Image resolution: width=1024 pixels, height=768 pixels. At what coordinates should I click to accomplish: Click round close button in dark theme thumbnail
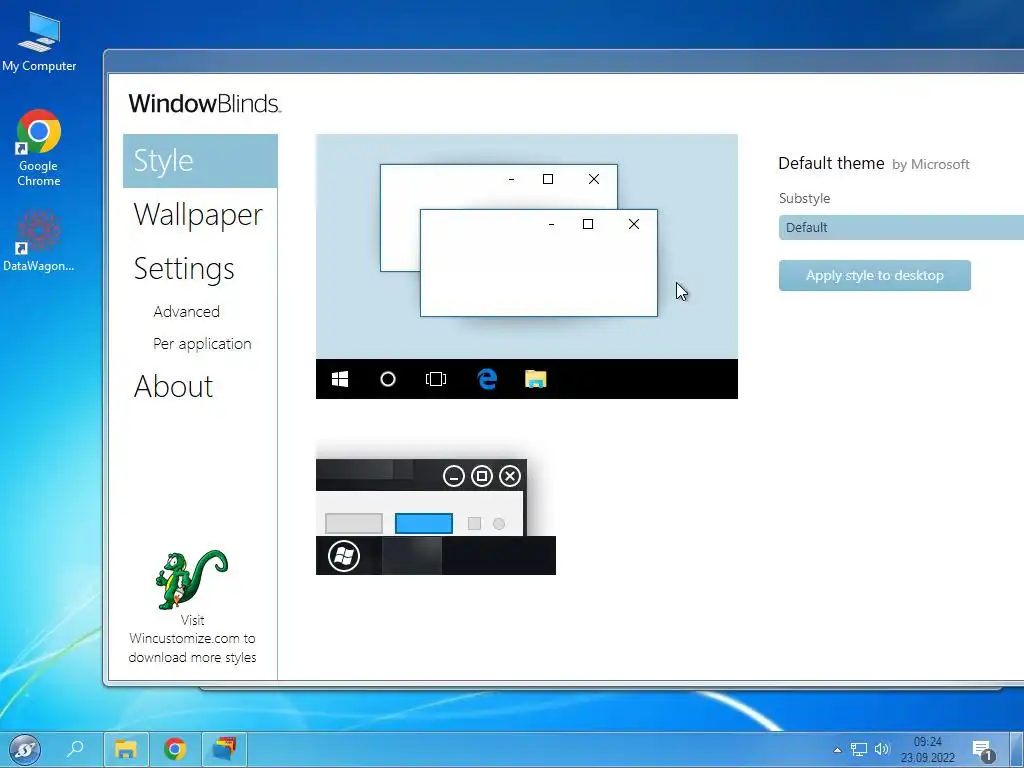pyautogui.click(x=510, y=476)
